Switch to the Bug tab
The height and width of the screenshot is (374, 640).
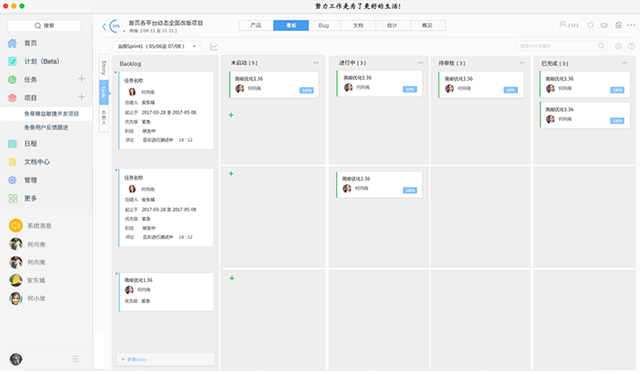[324, 25]
